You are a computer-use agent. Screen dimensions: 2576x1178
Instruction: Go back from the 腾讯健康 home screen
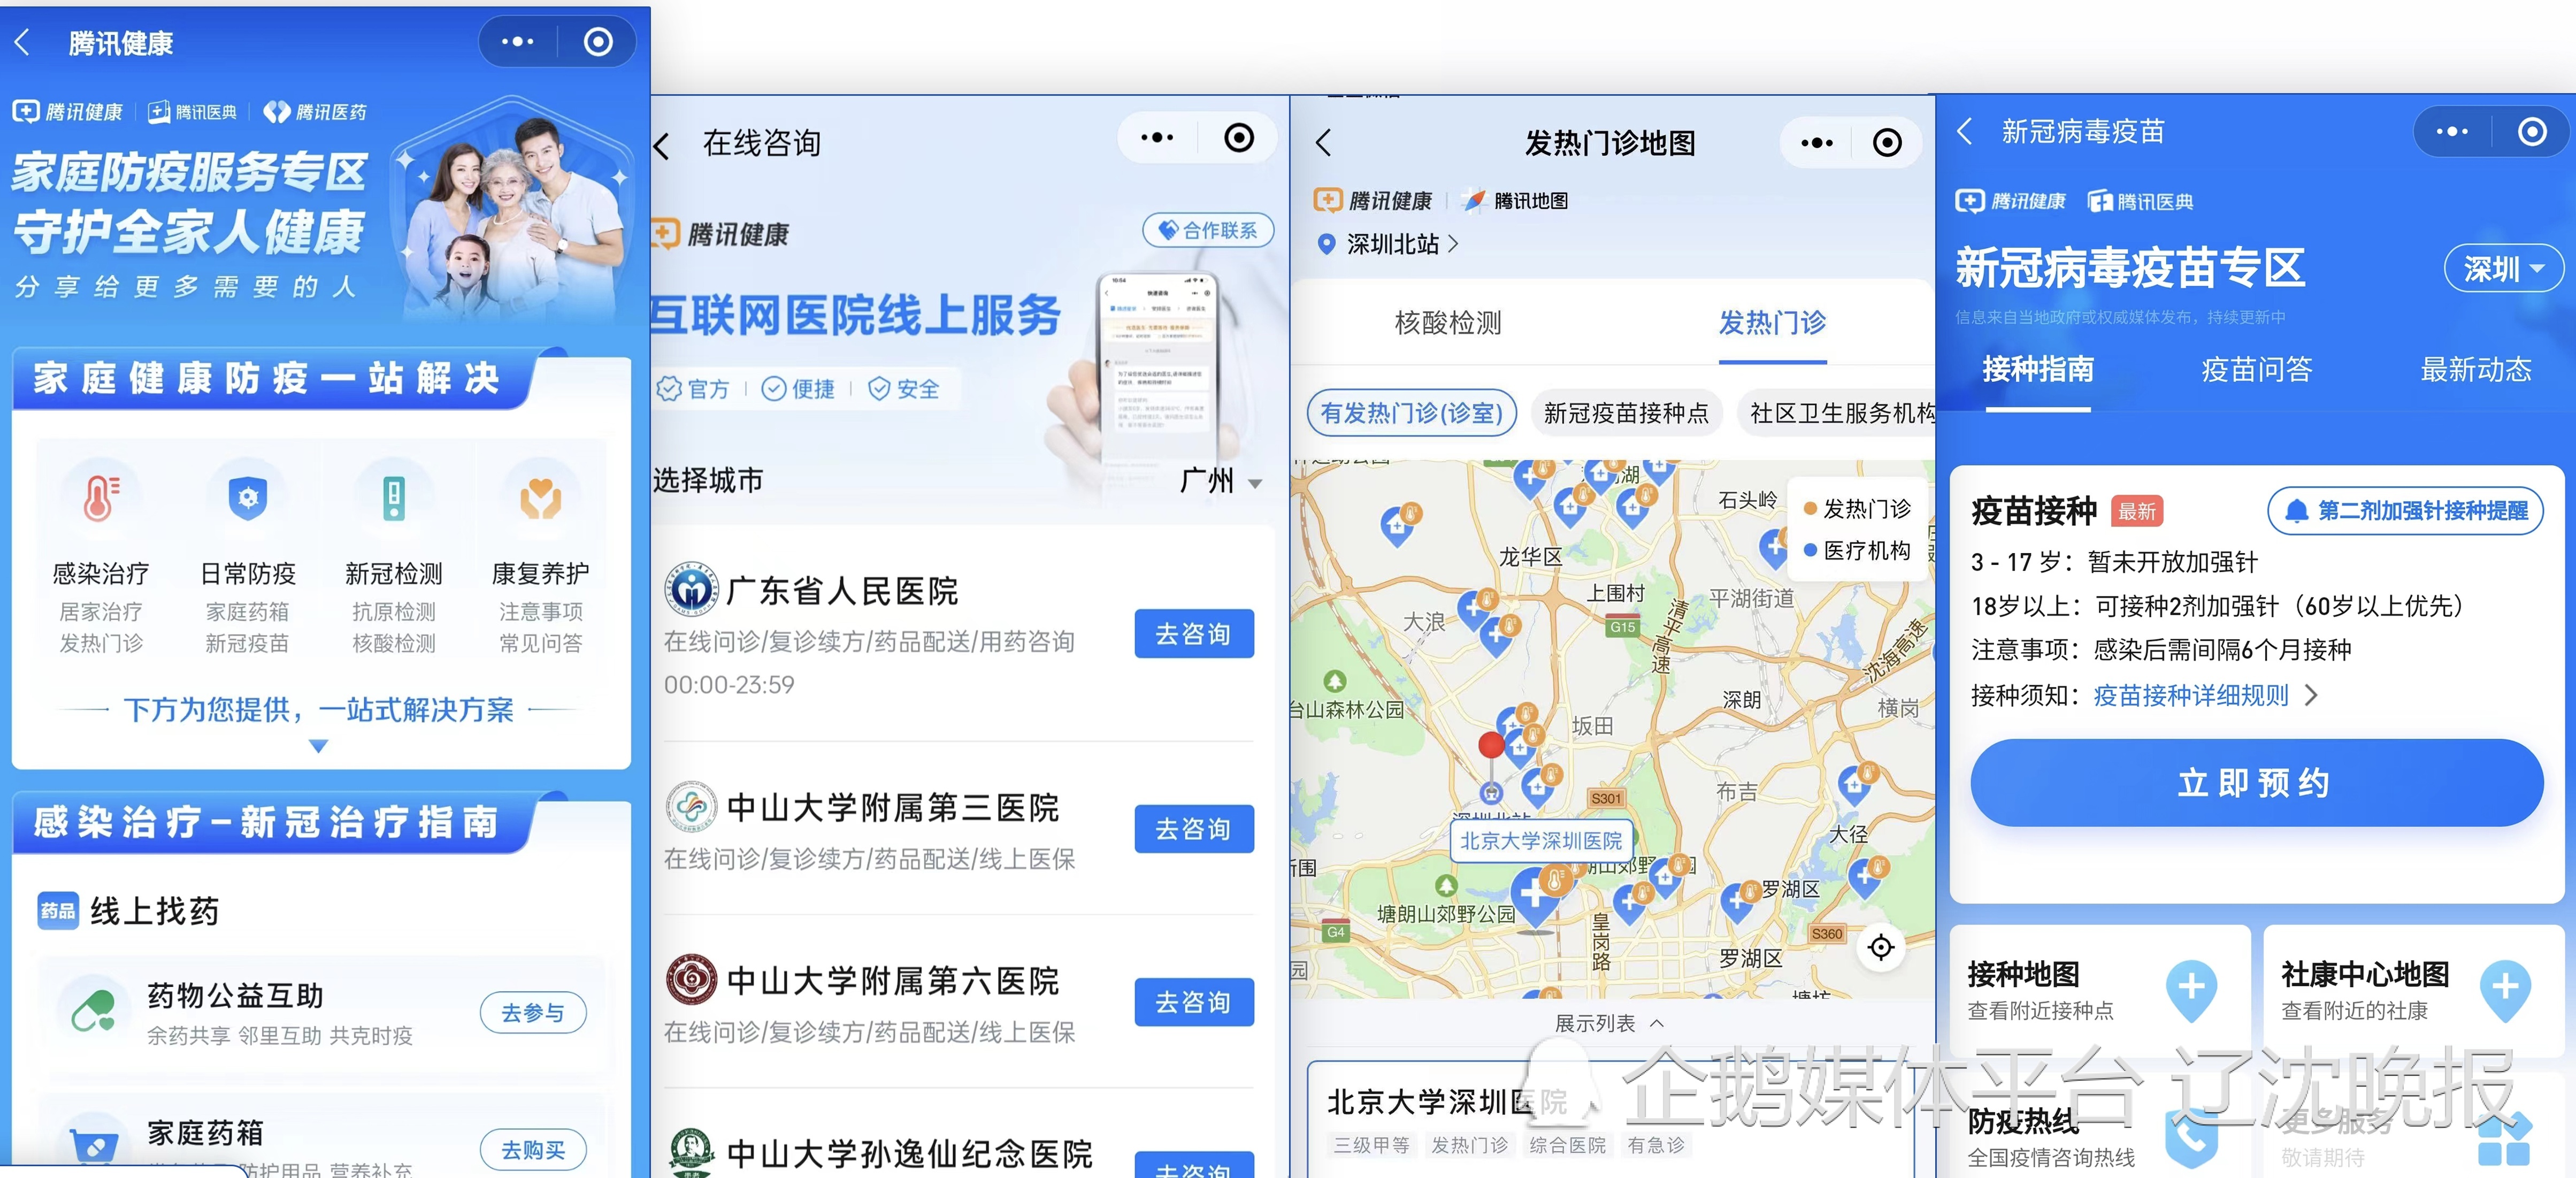pyautogui.click(x=23, y=42)
